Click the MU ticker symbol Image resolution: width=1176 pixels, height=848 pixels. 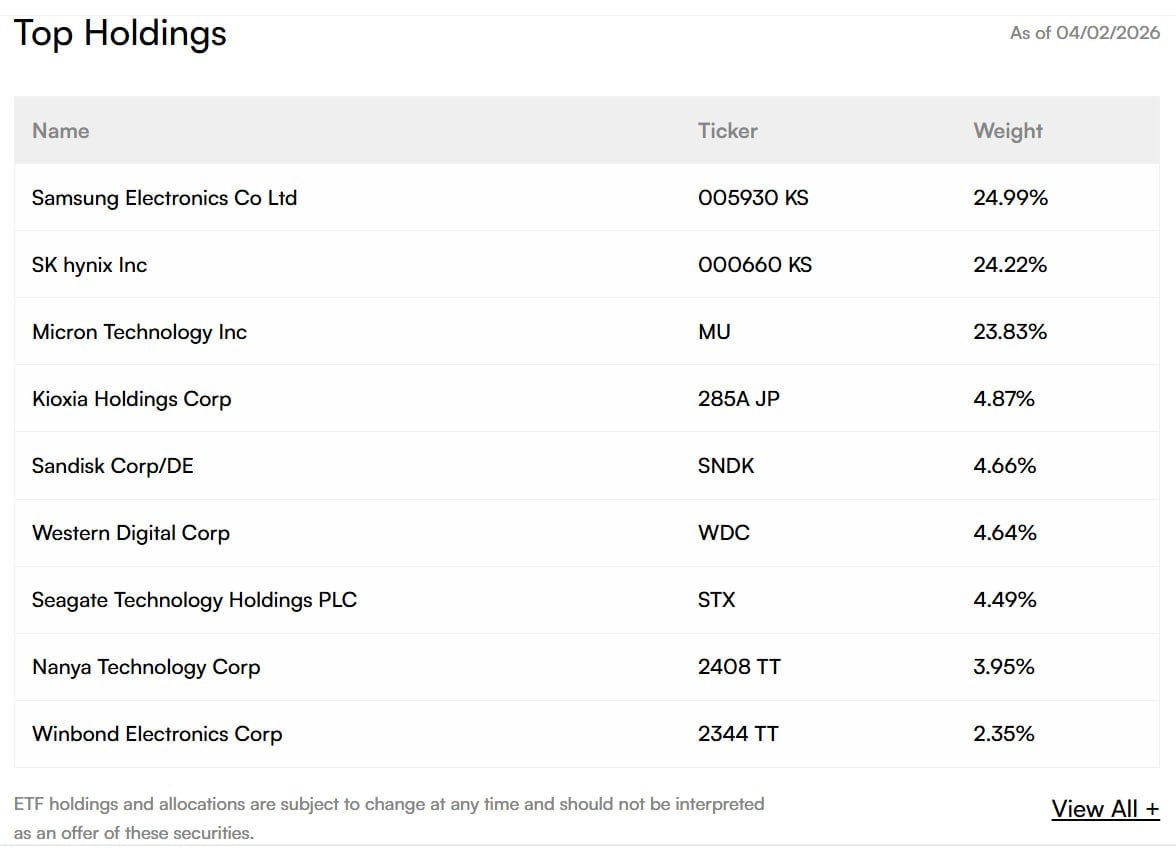714,332
